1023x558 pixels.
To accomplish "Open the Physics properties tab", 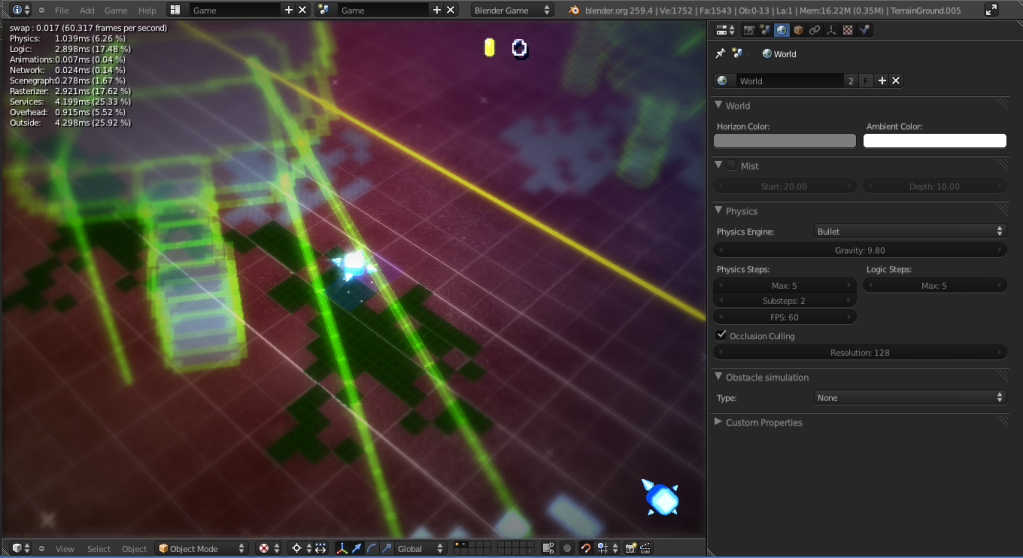I will 864,30.
